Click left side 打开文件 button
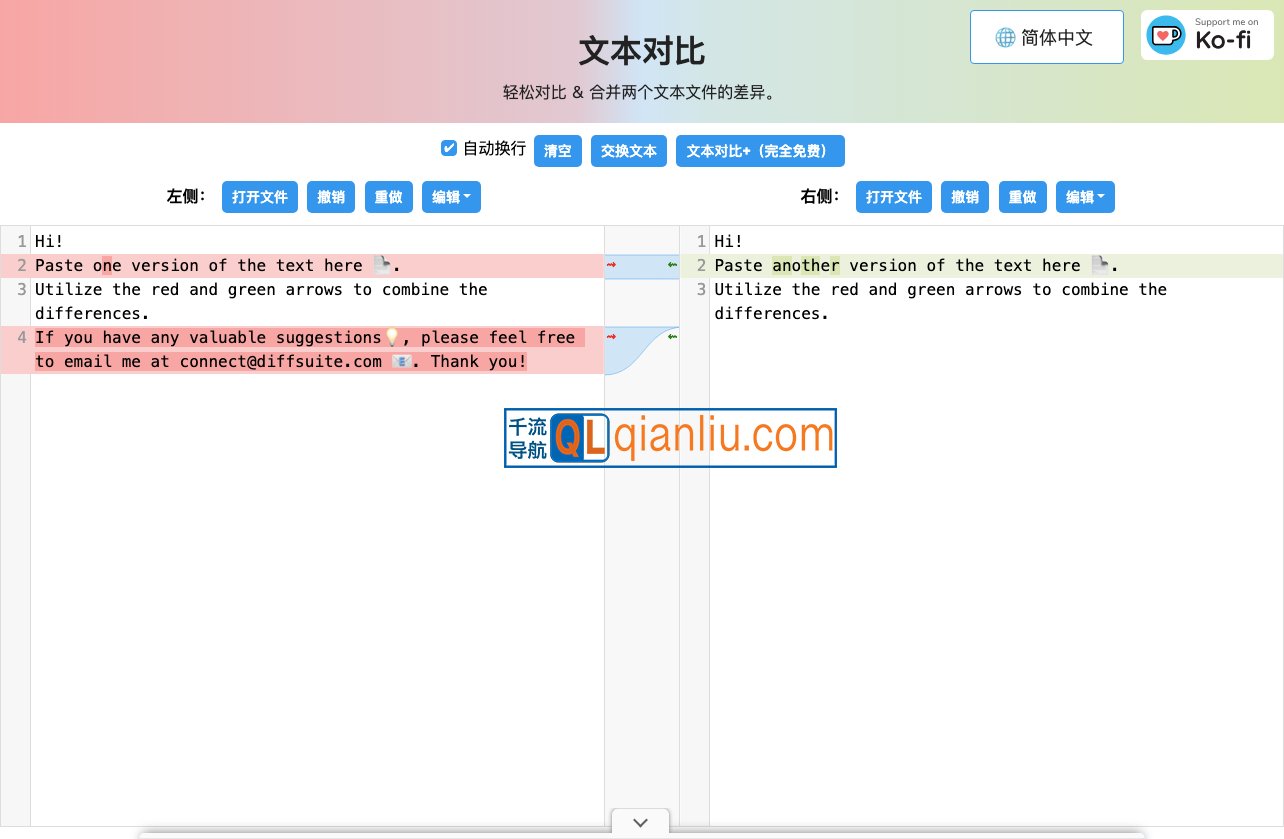This screenshot has width=1284, height=839. [x=260, y=197]
